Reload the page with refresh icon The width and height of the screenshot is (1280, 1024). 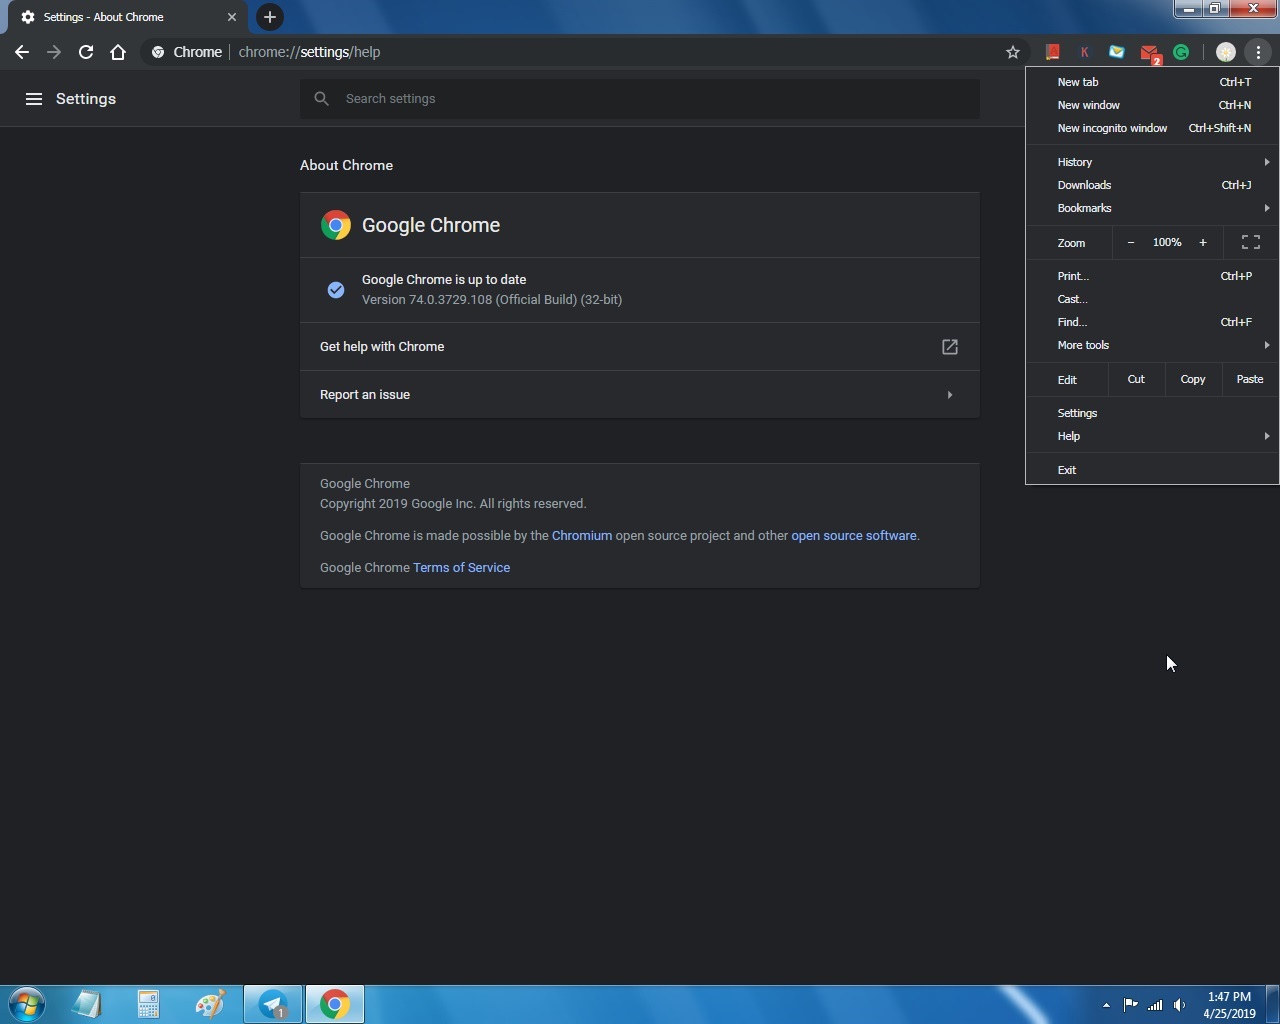click(86, 52)
